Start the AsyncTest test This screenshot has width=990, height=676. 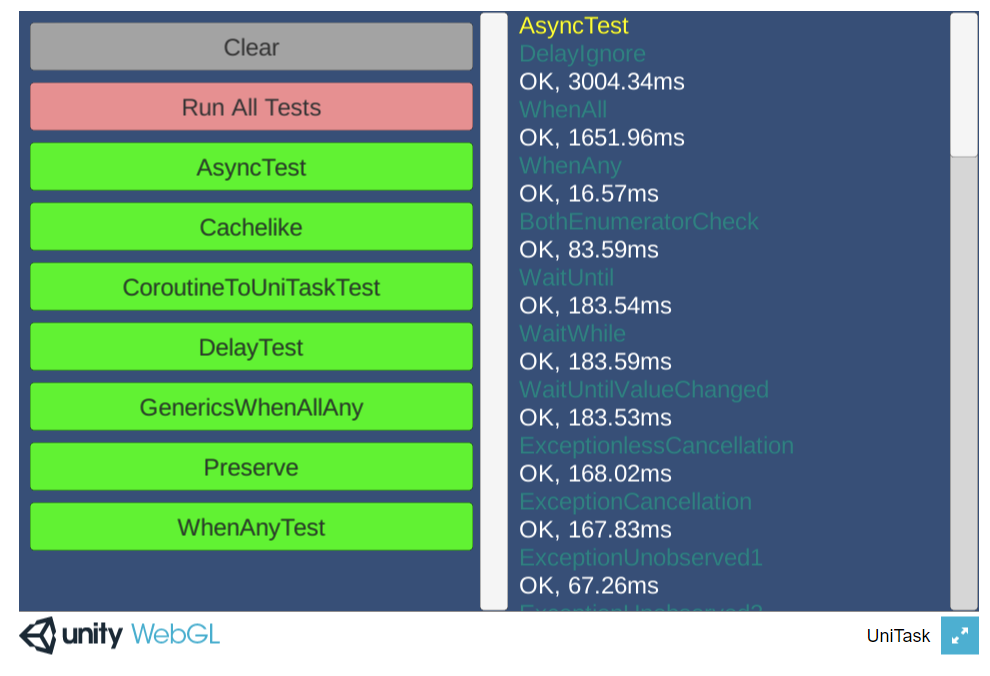tap(251, 166)
